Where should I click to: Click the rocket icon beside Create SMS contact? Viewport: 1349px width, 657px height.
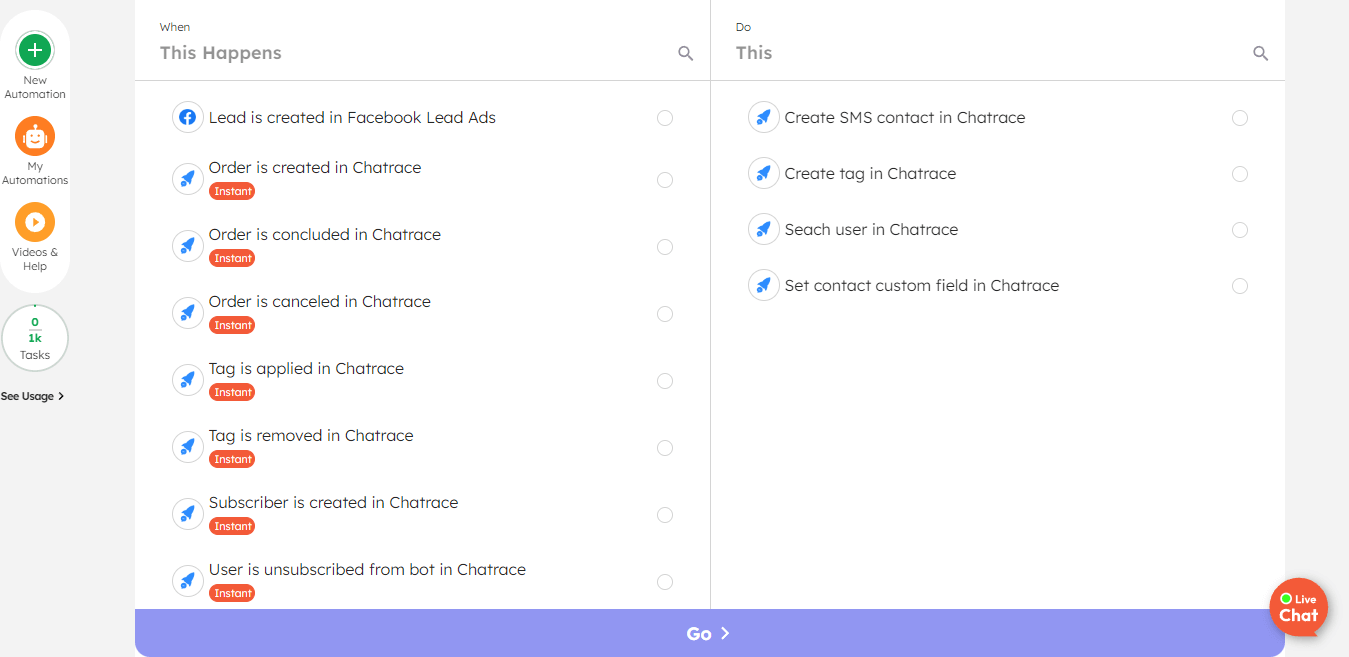763,117
